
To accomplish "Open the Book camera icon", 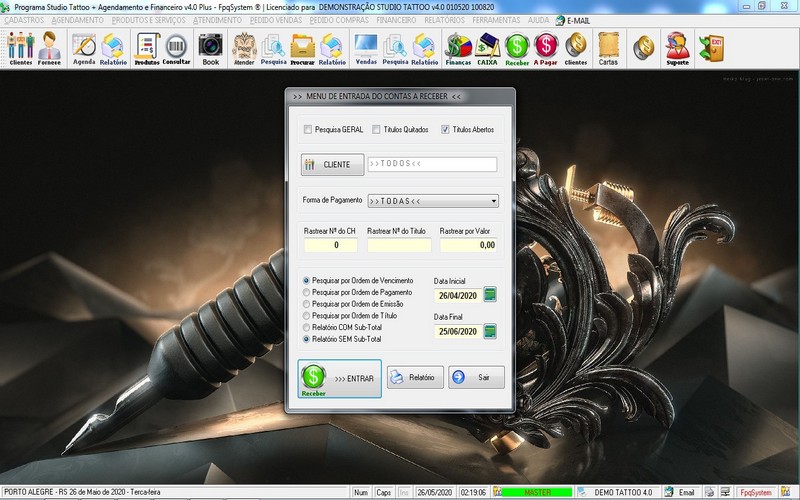I will click(x=210, y=48).
